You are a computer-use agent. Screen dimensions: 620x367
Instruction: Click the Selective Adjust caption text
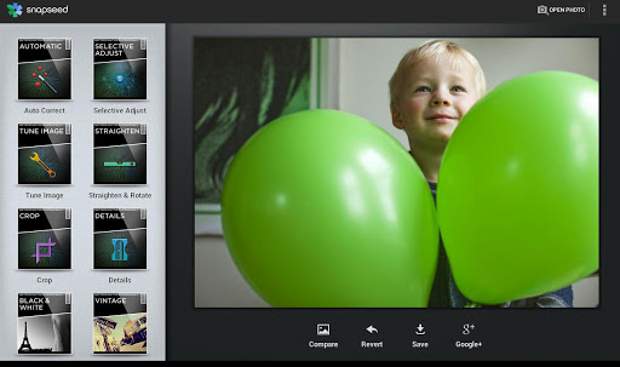120,110
